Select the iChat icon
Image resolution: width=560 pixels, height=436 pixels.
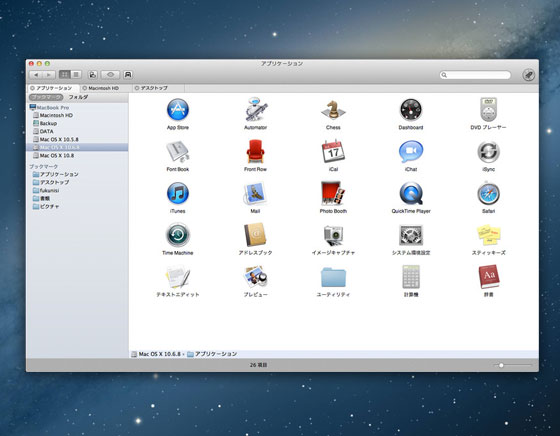tap(411, 152)
